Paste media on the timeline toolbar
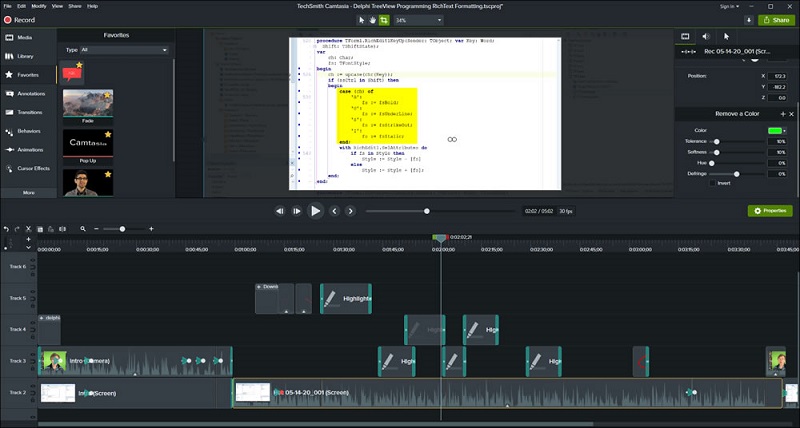Screen dimensions: 800x428 (51, 229)
